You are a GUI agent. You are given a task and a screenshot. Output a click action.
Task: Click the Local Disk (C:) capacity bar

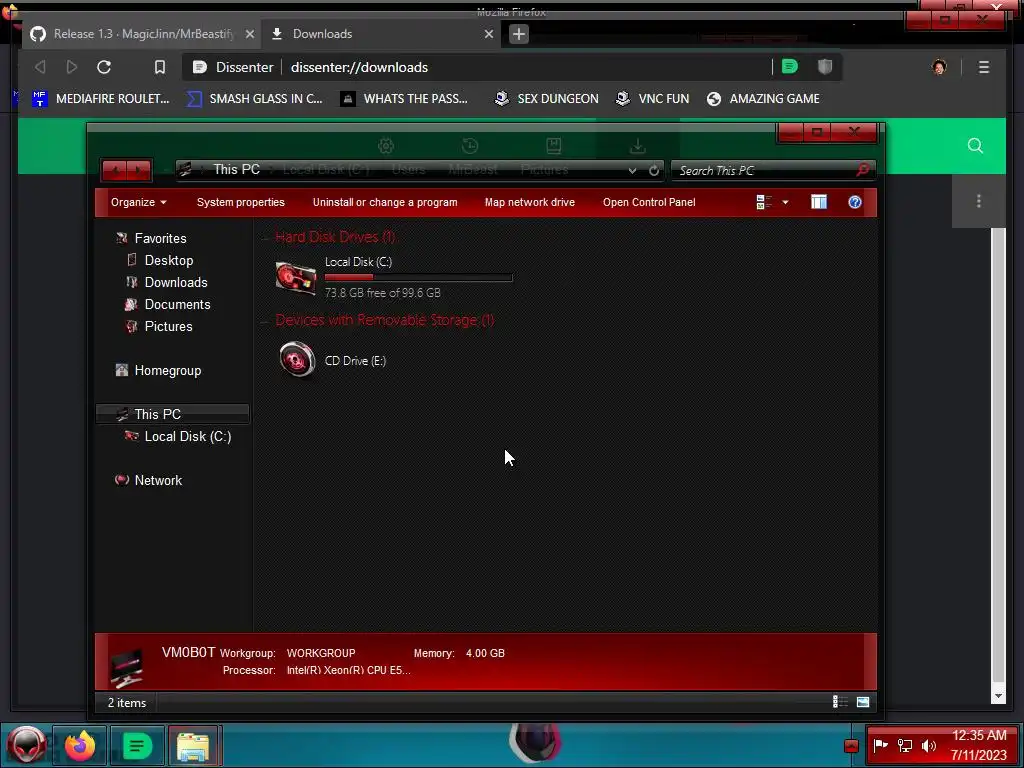pyautogui.click(x=419, y=278)
